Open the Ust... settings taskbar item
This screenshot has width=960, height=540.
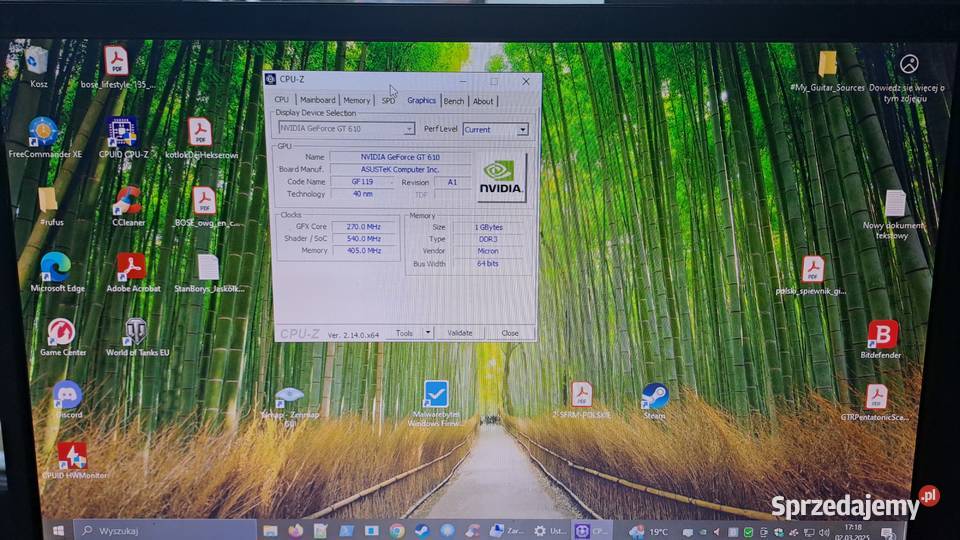[550, 531]
